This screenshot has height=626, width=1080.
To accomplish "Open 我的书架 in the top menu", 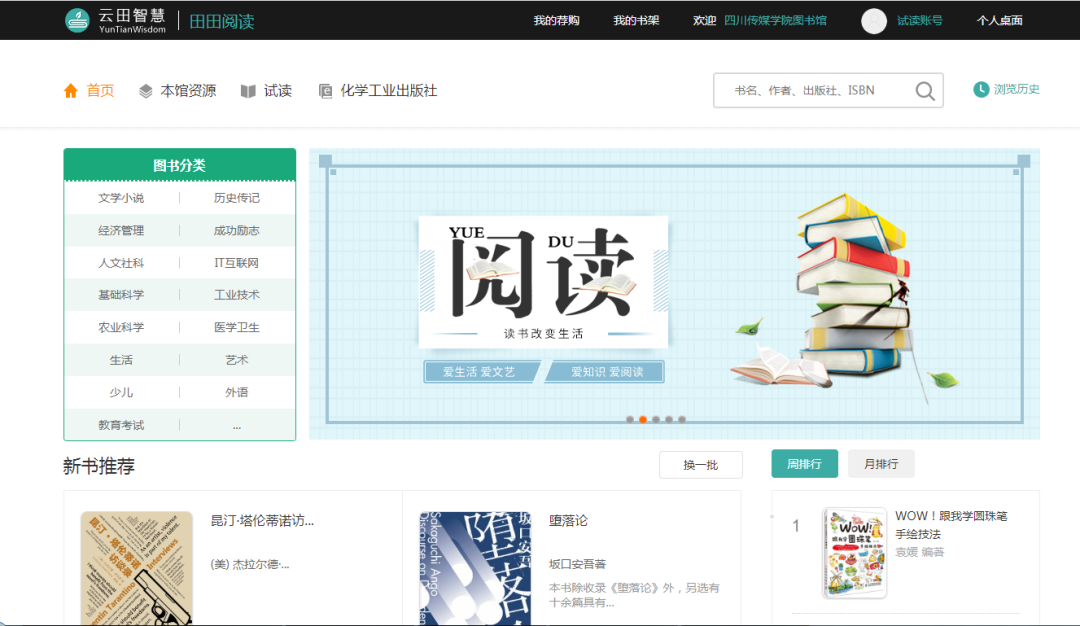I will click(636, 21).
